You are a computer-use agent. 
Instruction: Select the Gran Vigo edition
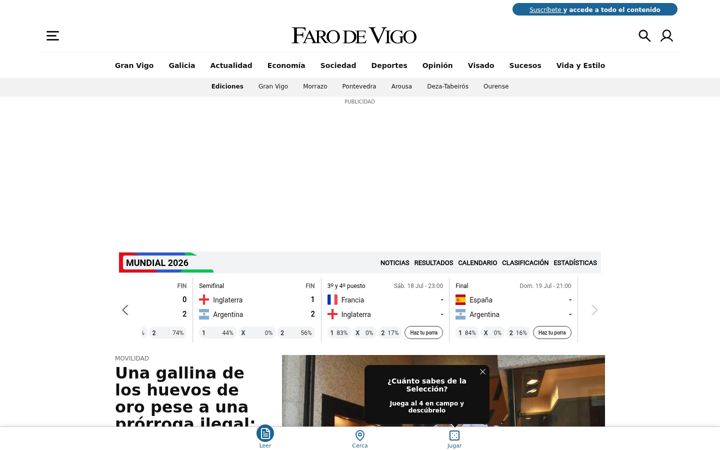coord(273,86)
